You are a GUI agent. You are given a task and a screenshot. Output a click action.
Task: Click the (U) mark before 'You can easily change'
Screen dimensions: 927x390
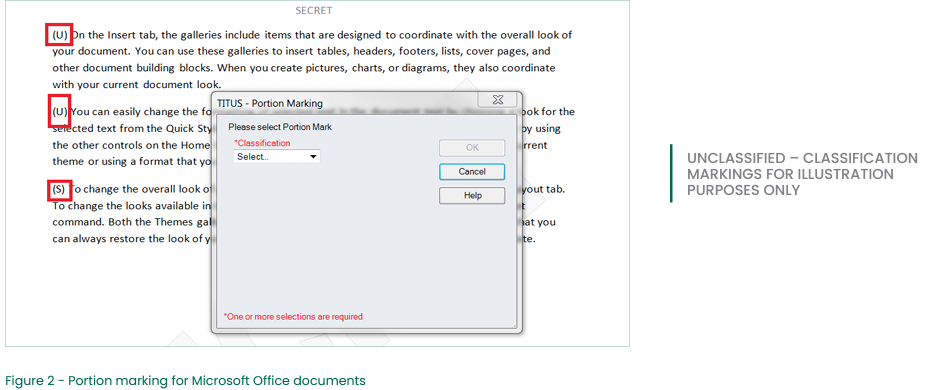pos(59,111)
